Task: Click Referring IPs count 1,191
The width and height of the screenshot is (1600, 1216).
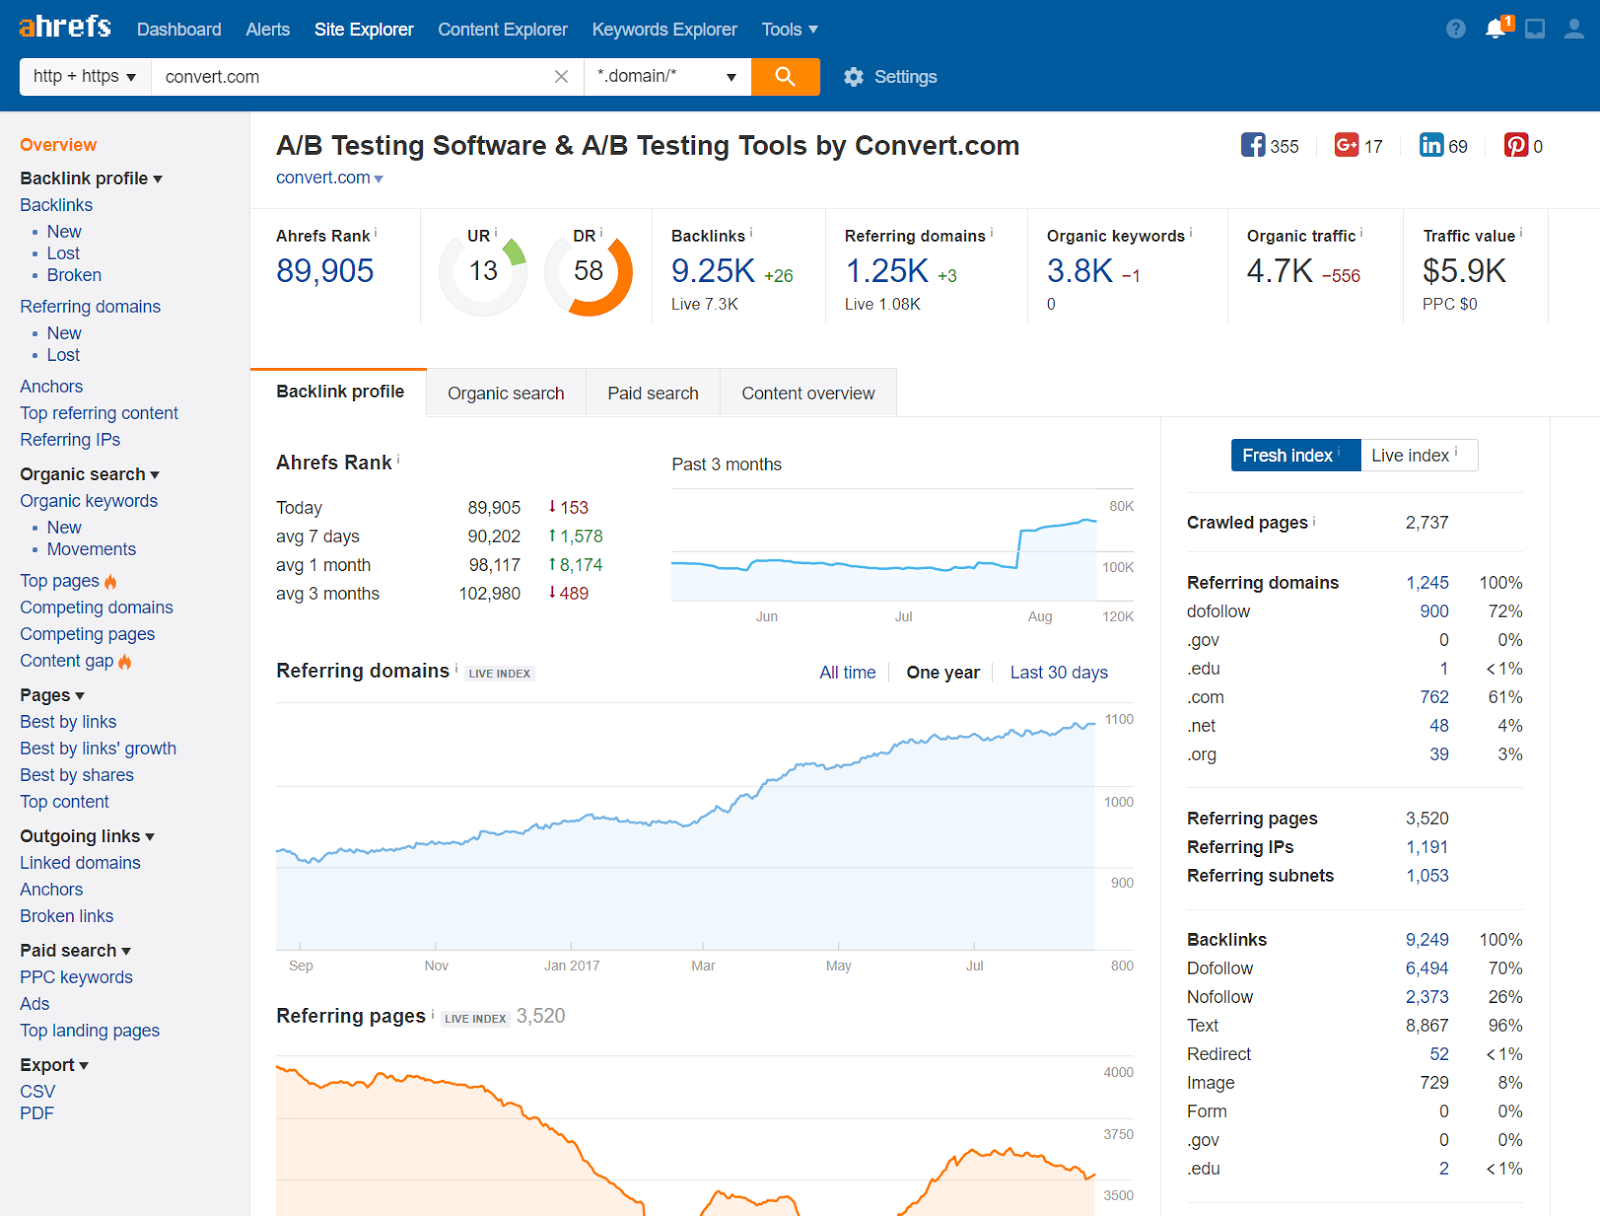Action: pos(1427,847)
